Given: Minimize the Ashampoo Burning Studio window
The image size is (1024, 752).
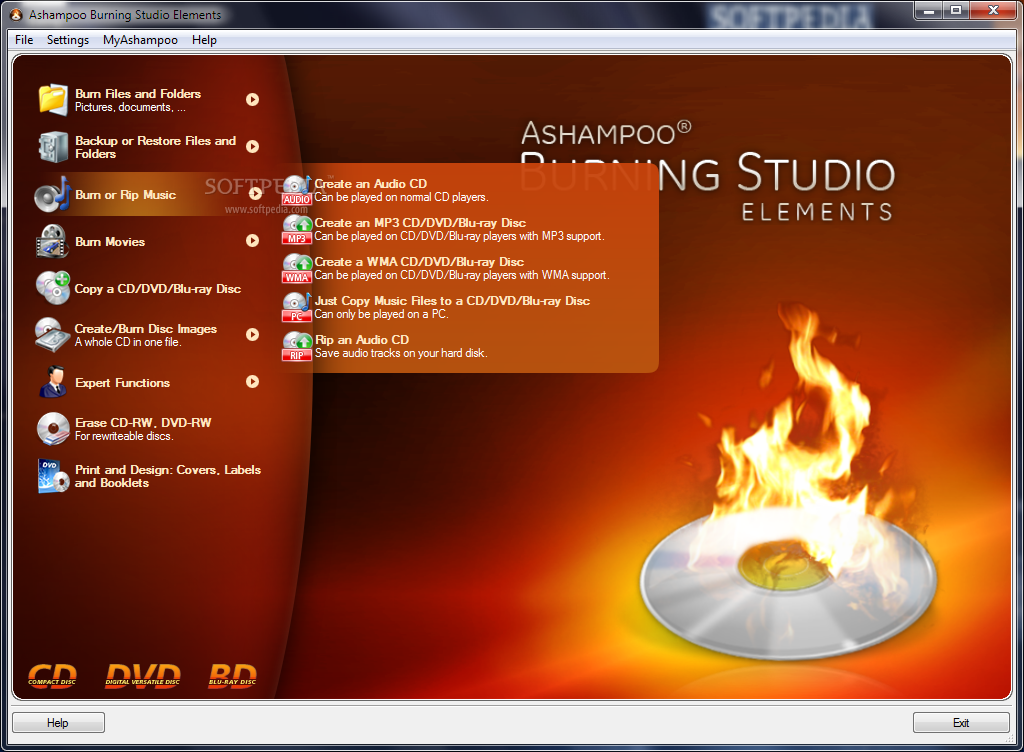Looking at the screenshot, I should pos(928,10).
